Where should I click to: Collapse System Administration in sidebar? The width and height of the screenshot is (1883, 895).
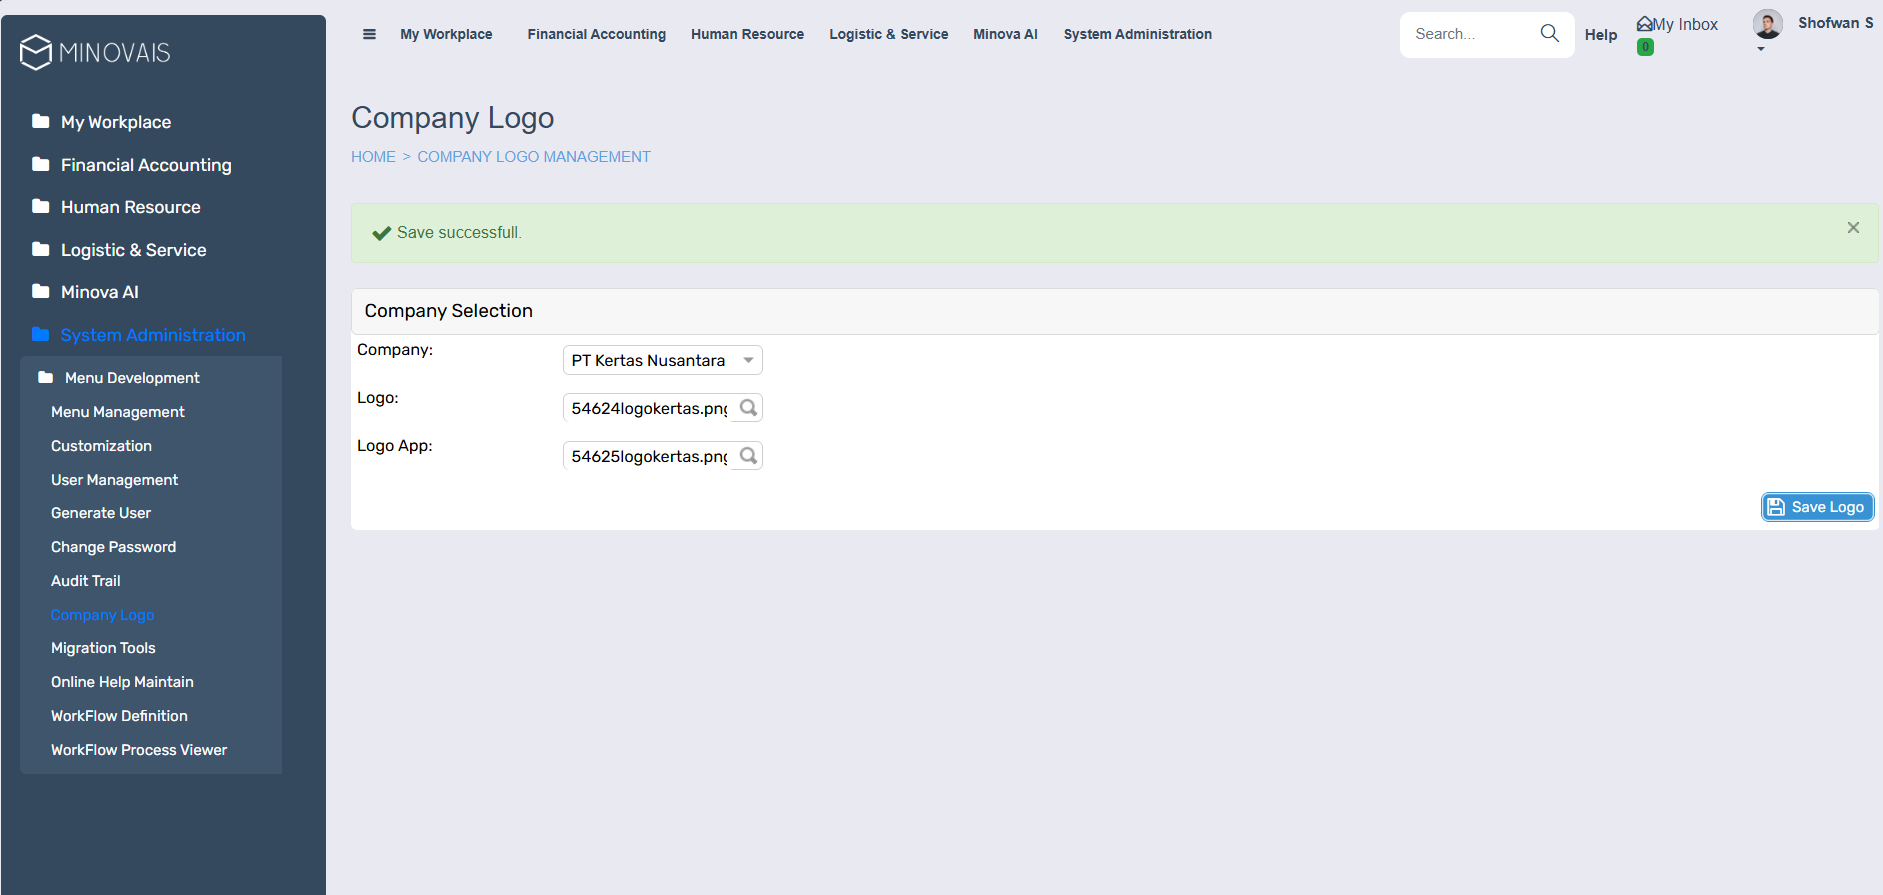point(152,335)
